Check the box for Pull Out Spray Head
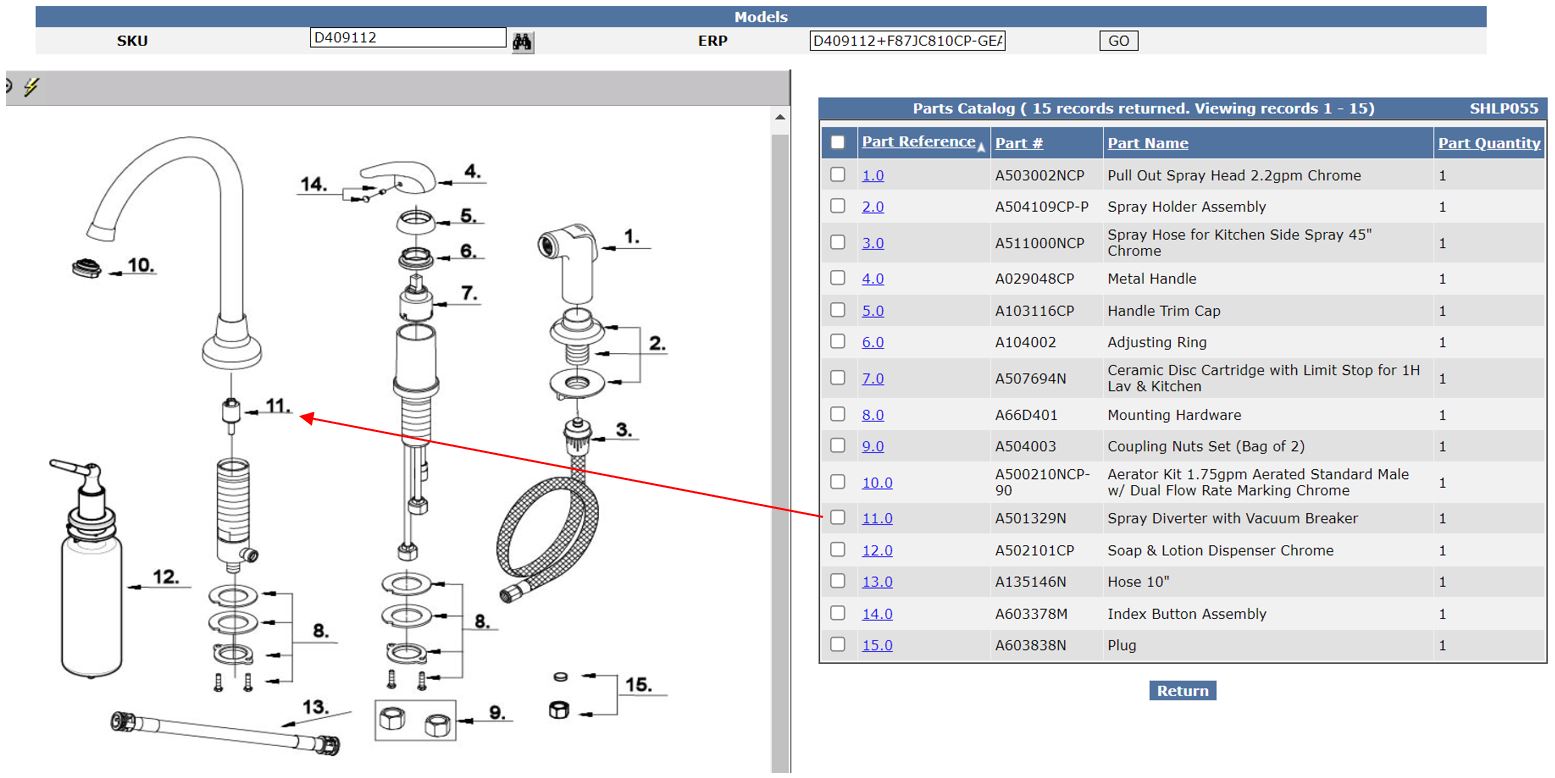 838,175
